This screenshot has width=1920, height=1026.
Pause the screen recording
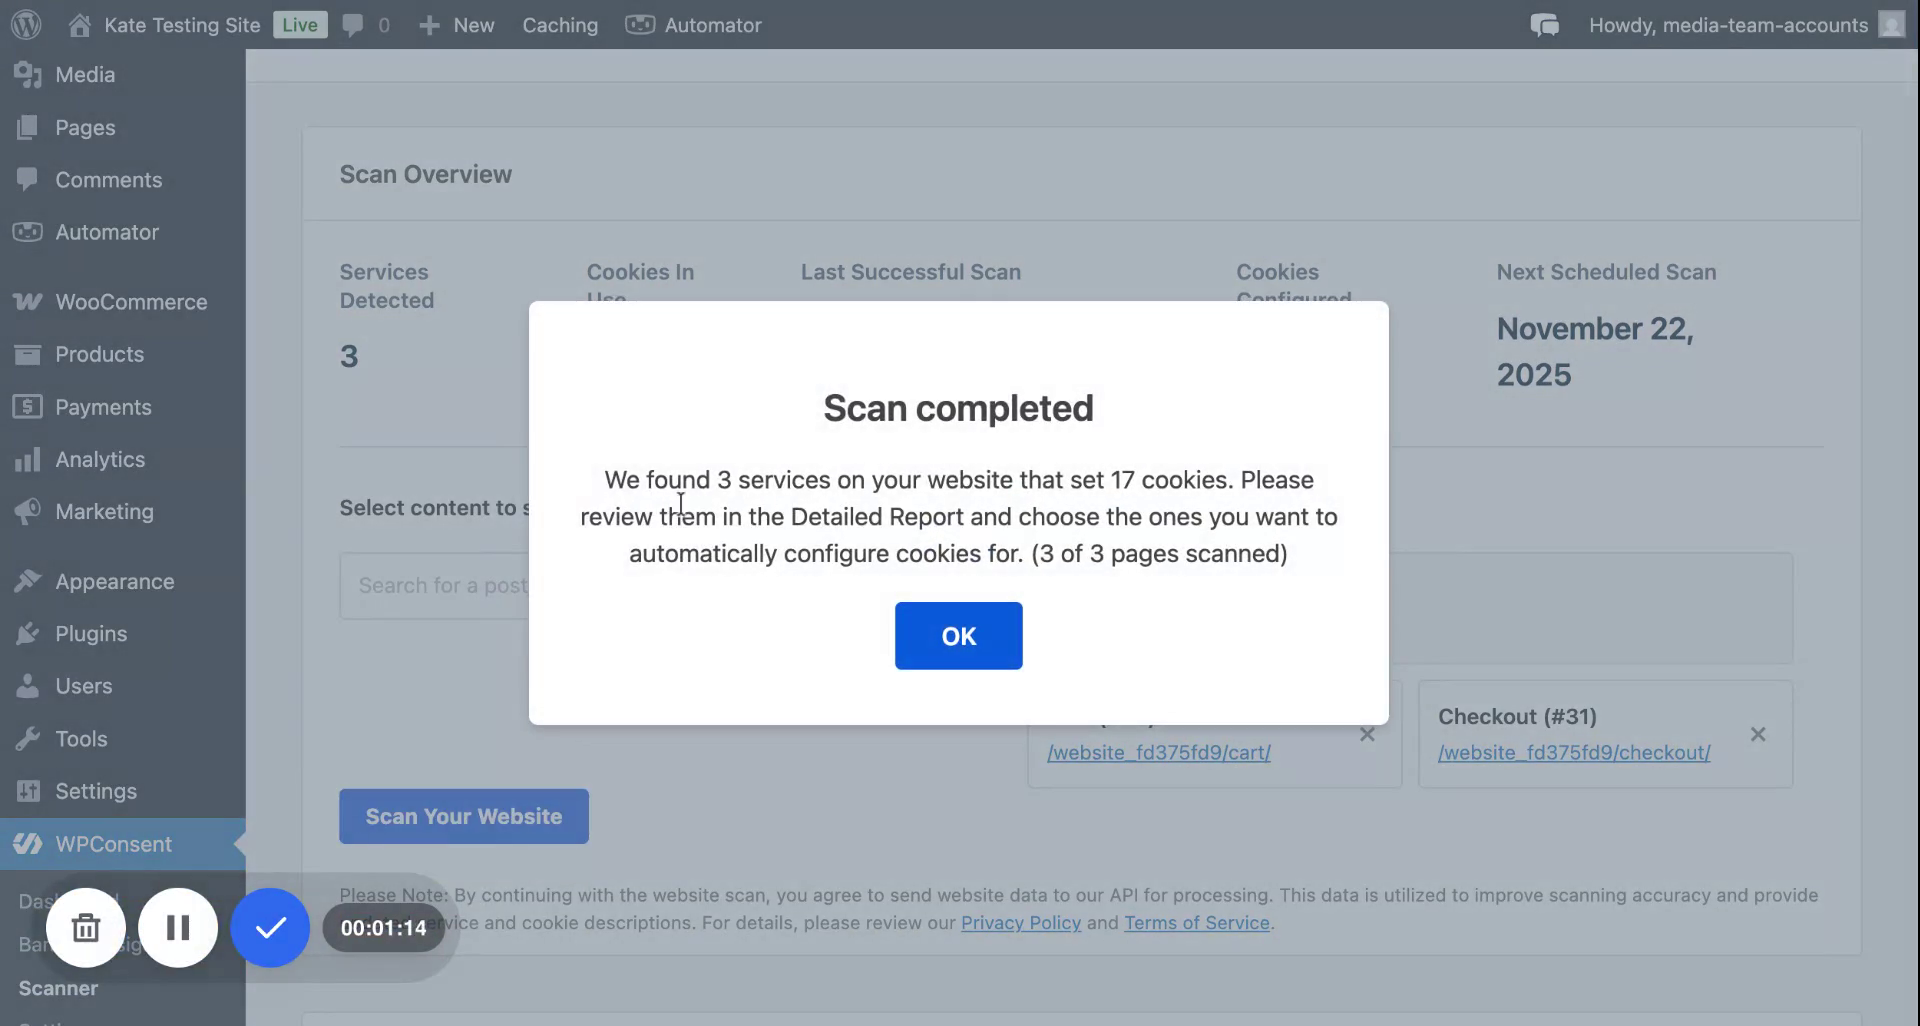point(178,927)
